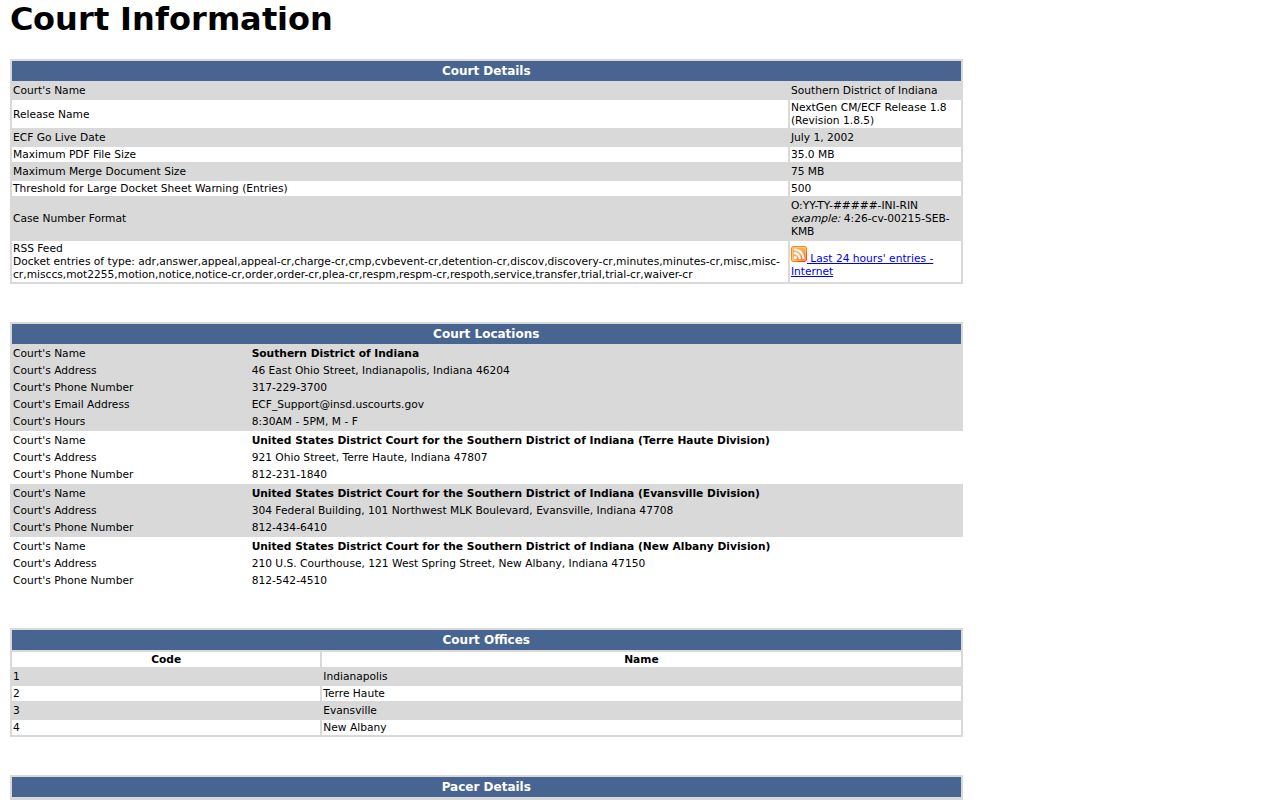Click the Terre Haute Division court name
1280x800 pixels.
511,440
